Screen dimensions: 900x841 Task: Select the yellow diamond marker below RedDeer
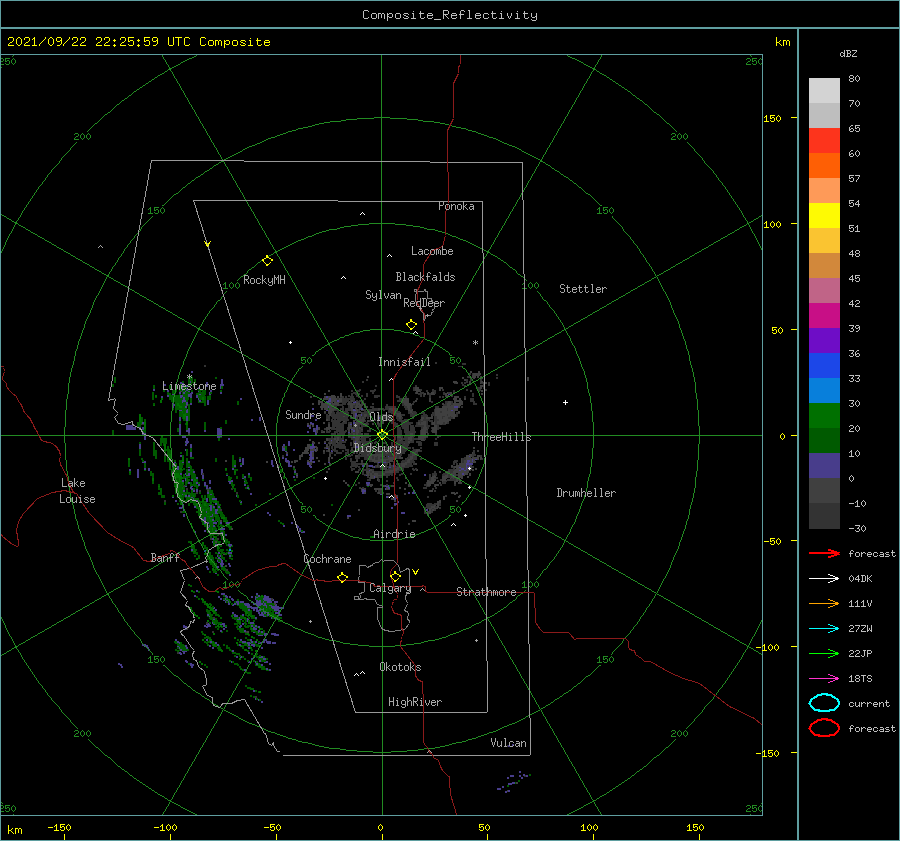(412, 325)
